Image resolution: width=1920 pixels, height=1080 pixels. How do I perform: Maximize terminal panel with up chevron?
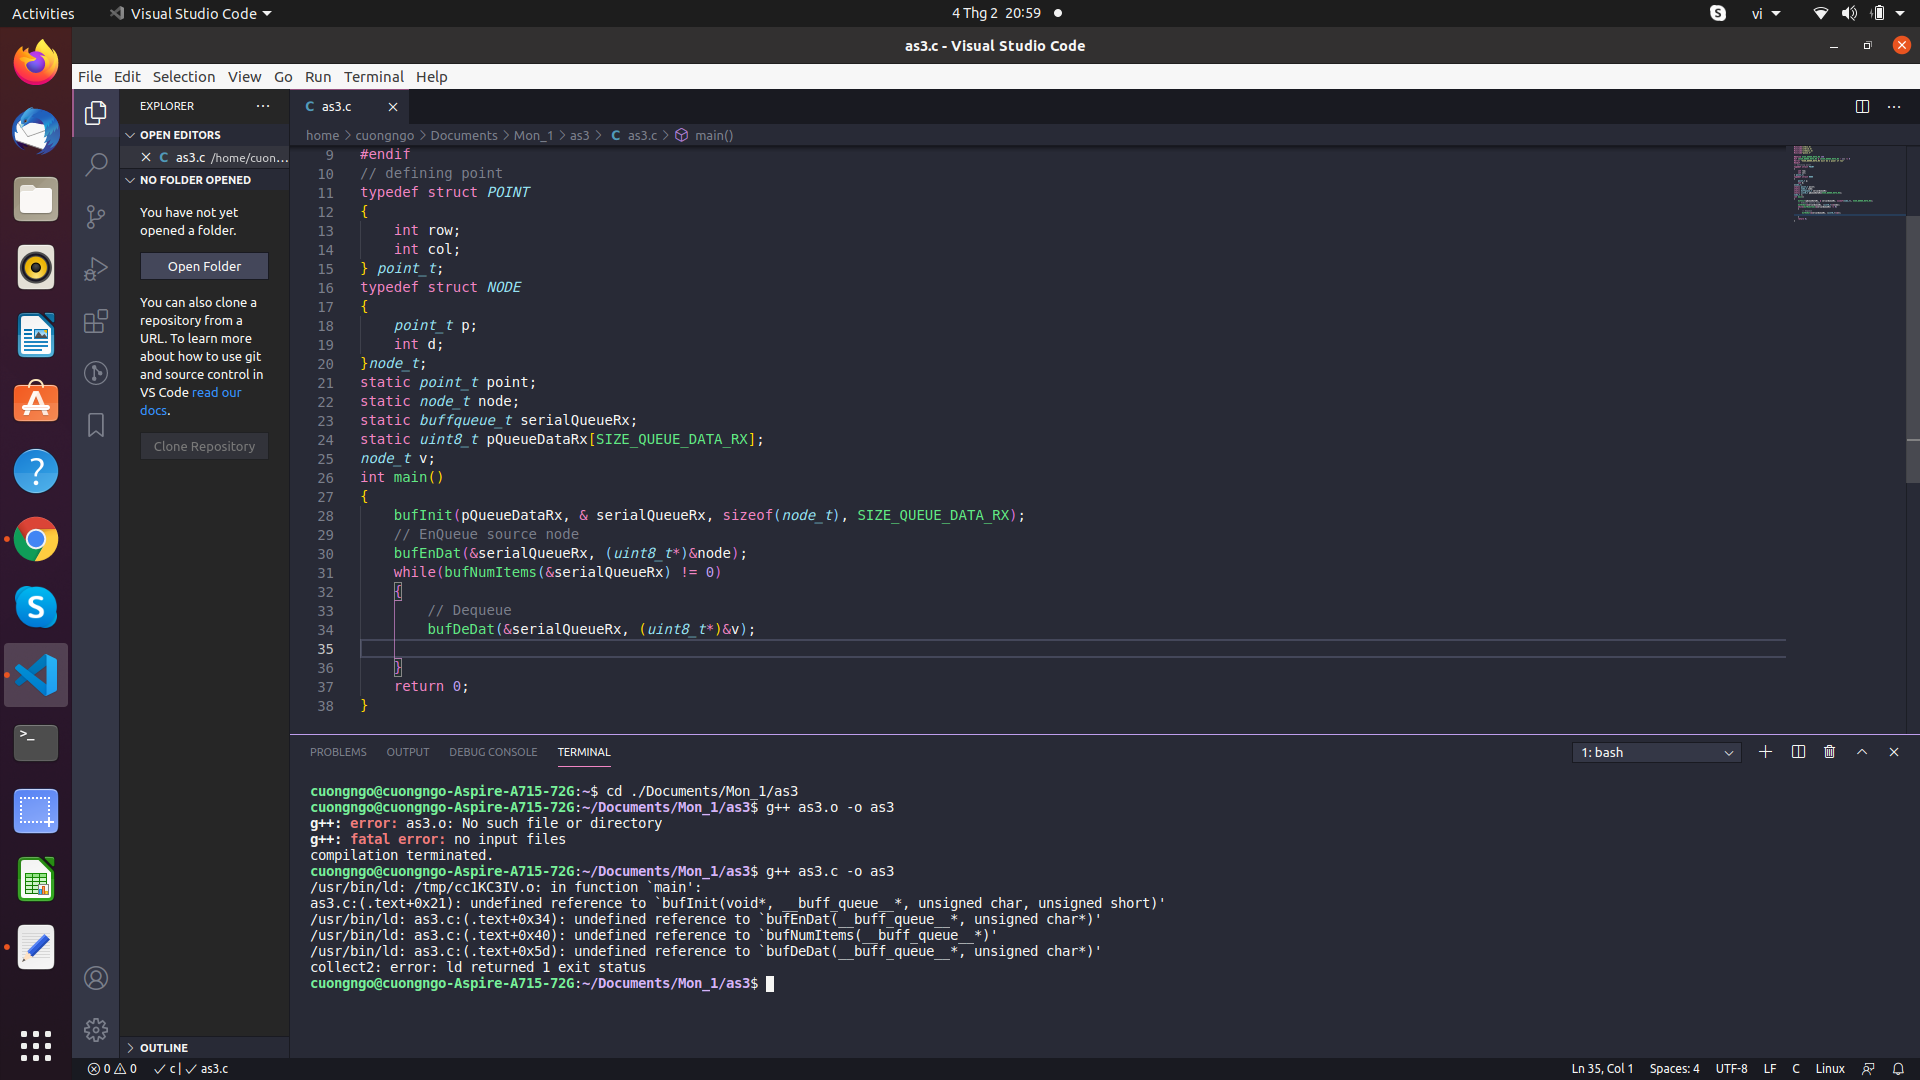[1861, 752]
